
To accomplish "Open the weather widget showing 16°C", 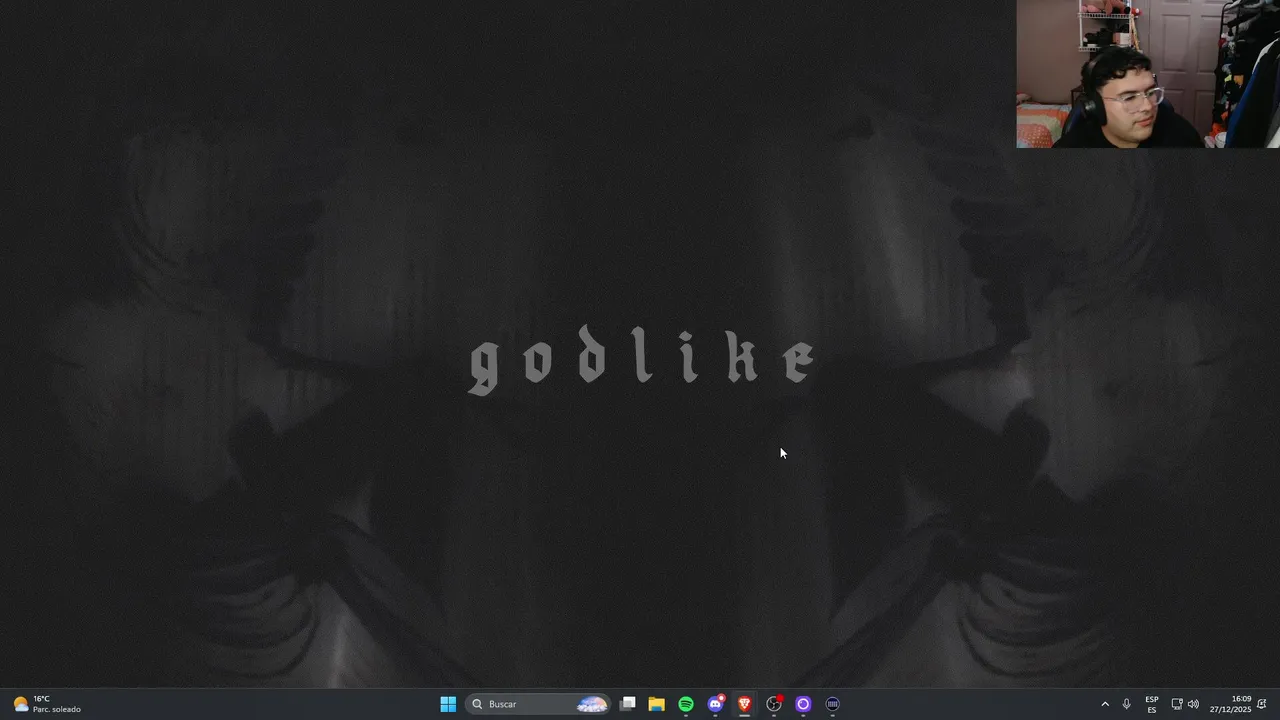I will pyautogui.click(x=47, y=704).
